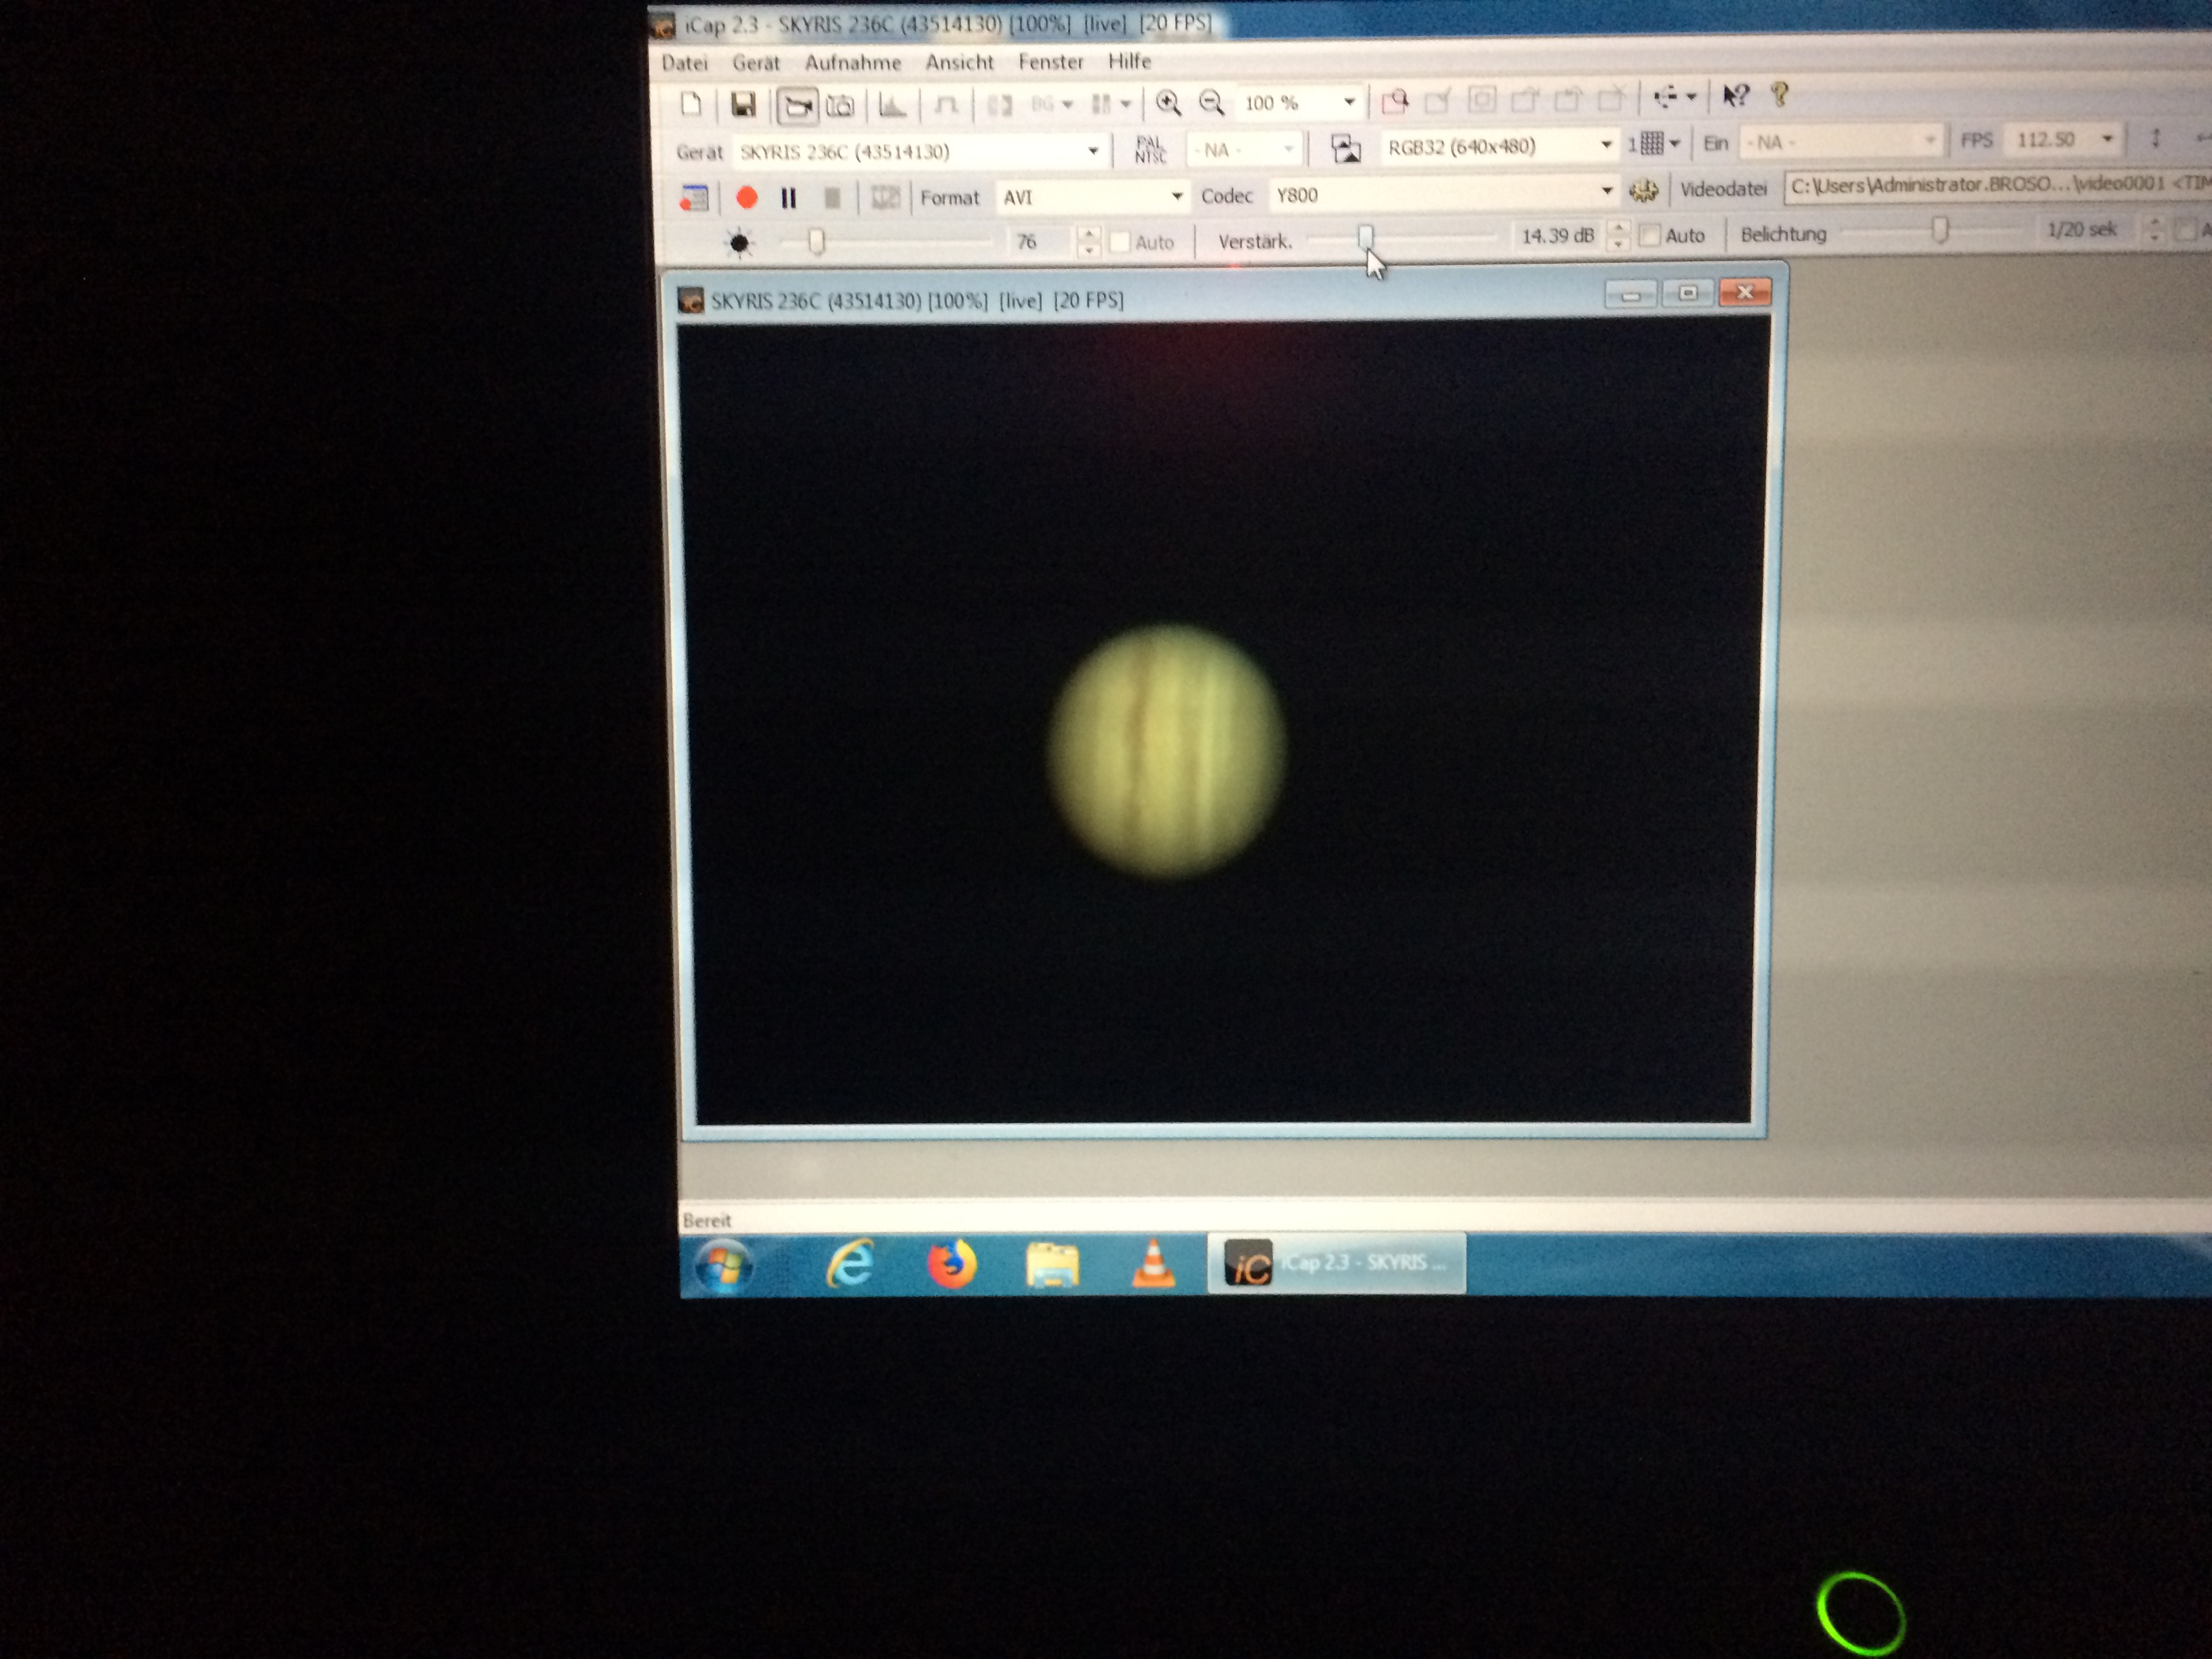Enable Auto checkbox for brightness

(x=1120, y=242)
